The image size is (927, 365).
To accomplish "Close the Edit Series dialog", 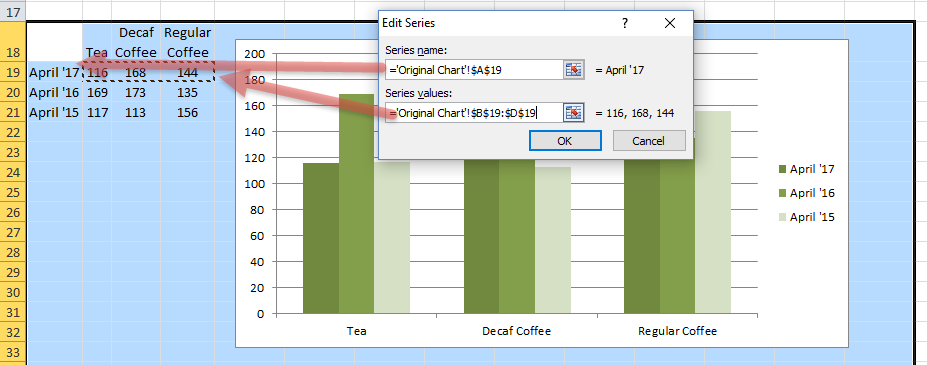I will pyautogui.click(x=669, y=23).
